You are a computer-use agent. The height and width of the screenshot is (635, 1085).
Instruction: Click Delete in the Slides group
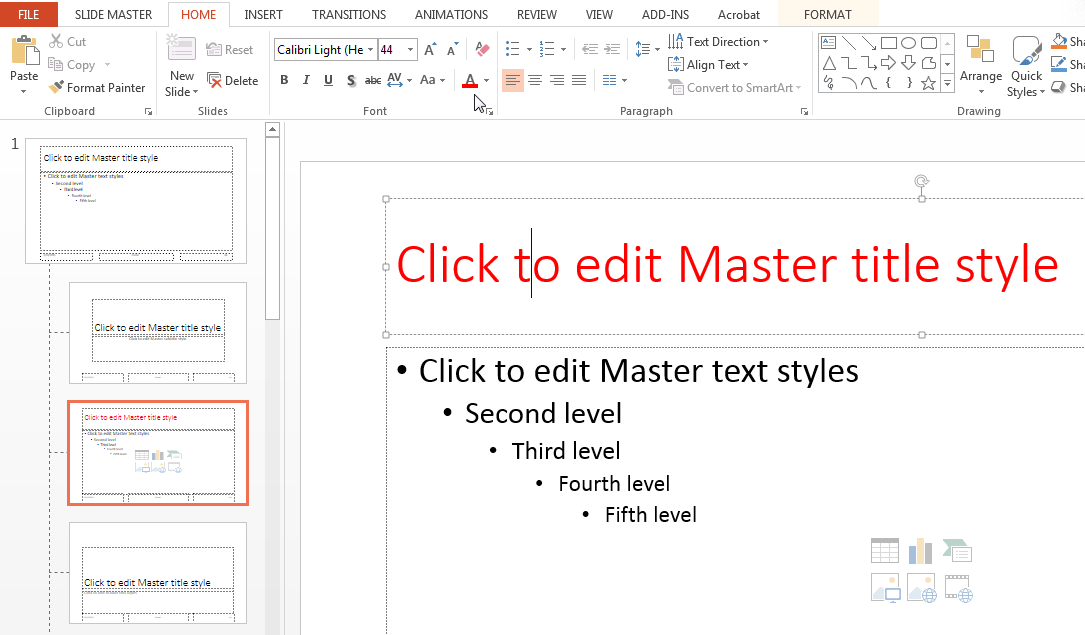tap(234, 80)
